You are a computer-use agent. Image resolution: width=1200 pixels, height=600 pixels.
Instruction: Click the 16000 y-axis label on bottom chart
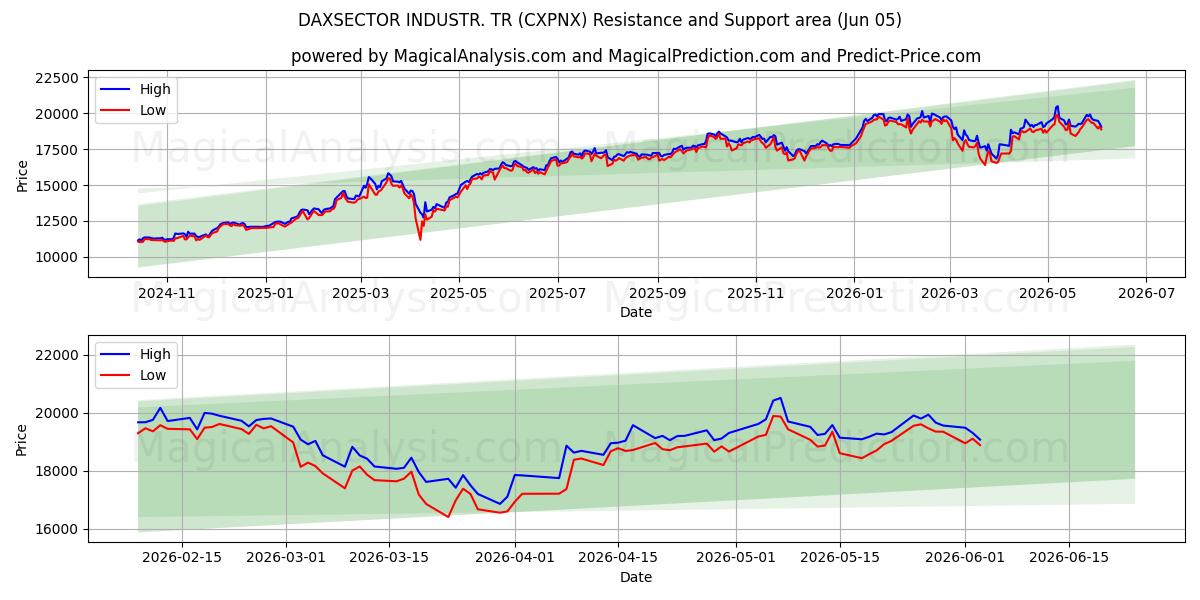coord(57,530)
